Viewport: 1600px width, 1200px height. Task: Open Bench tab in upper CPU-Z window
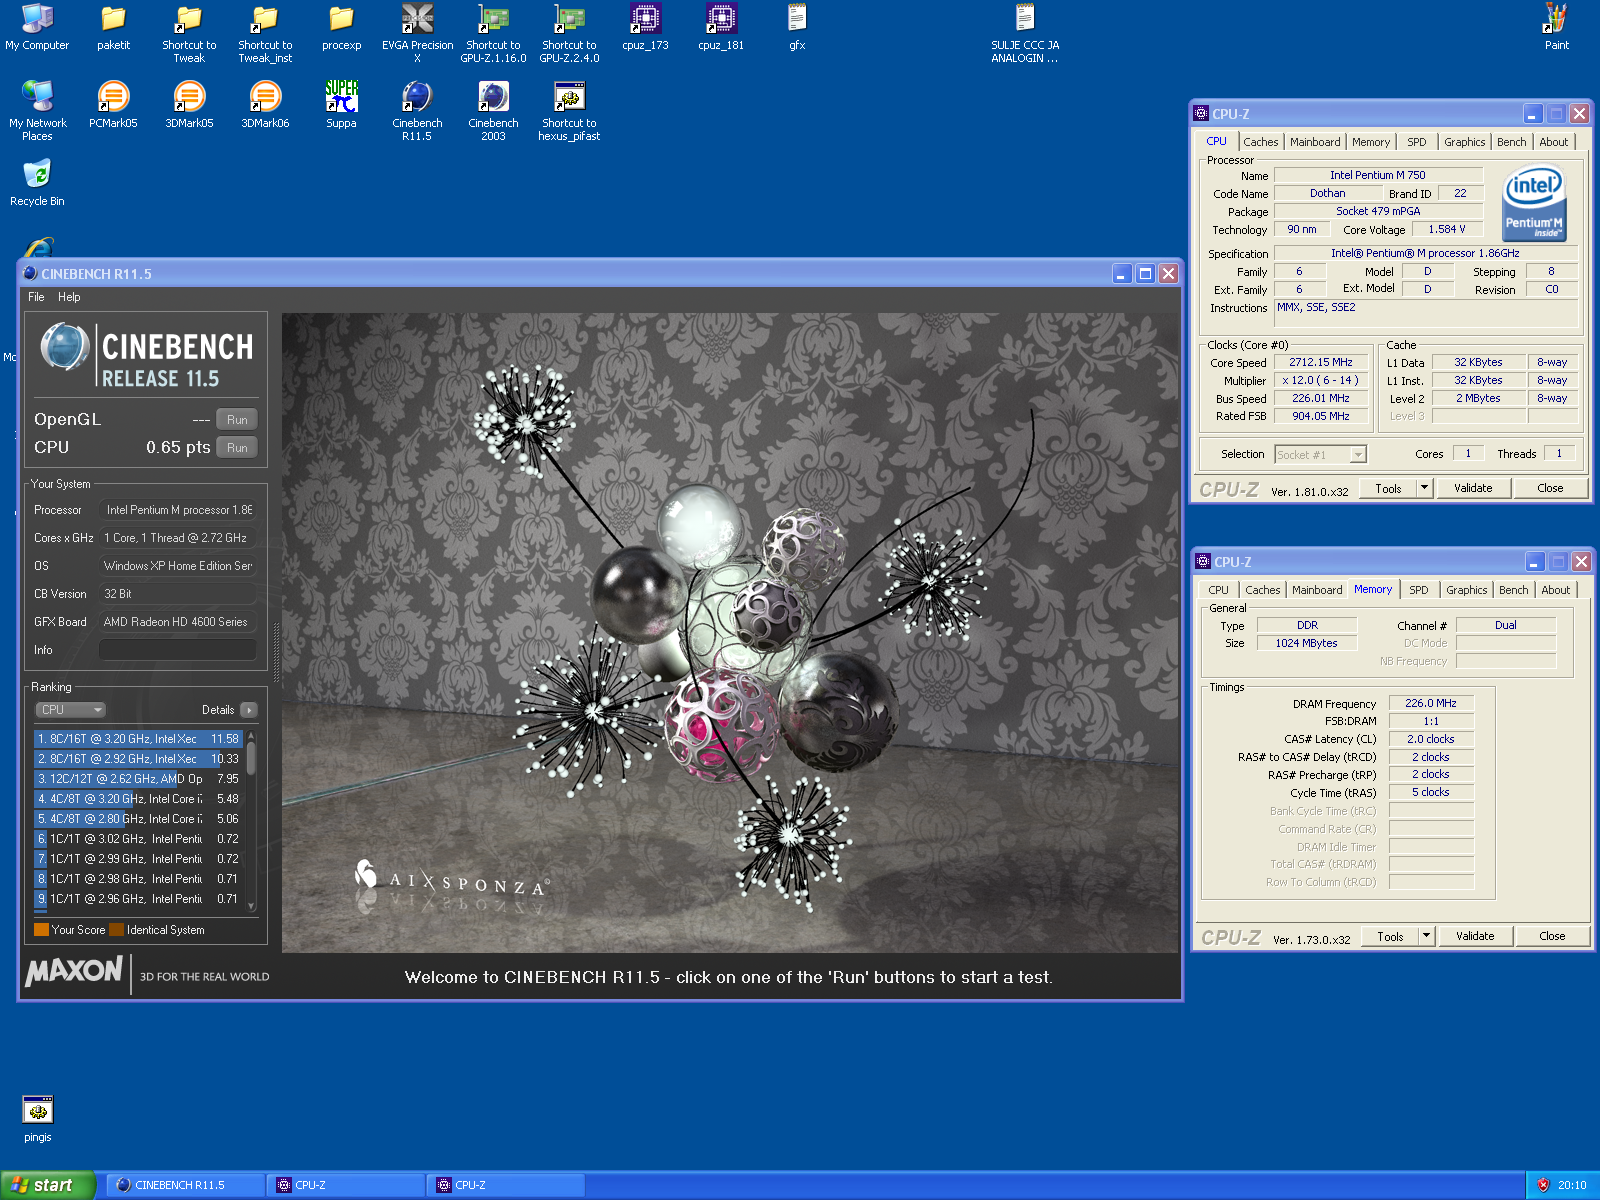(1511, 142)
